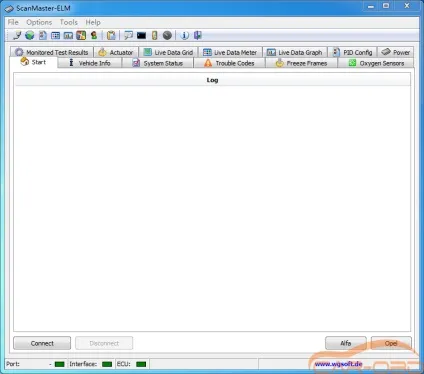Screen dimensions: 424x374
Task: Open the Live Data Graph tab
Action: 295,52
